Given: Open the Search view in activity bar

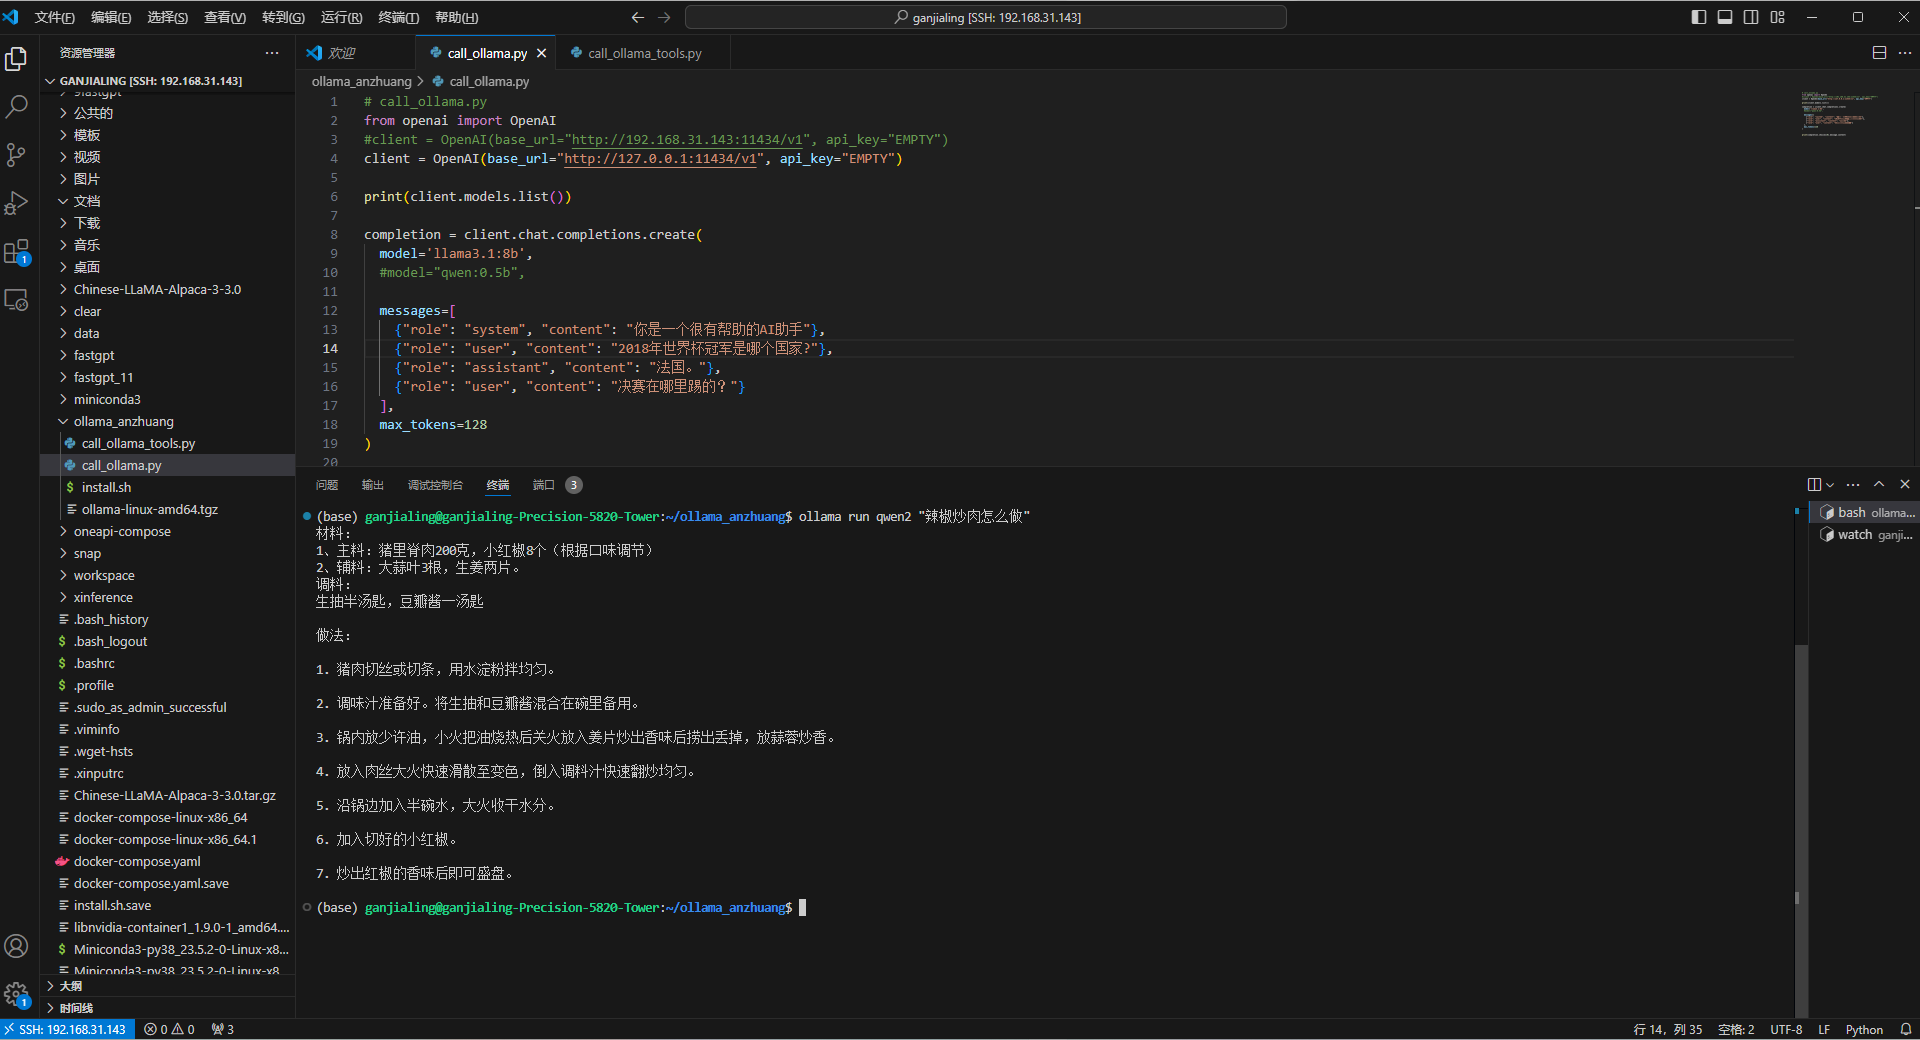Looking at the screenshot, I should [16, 107].
